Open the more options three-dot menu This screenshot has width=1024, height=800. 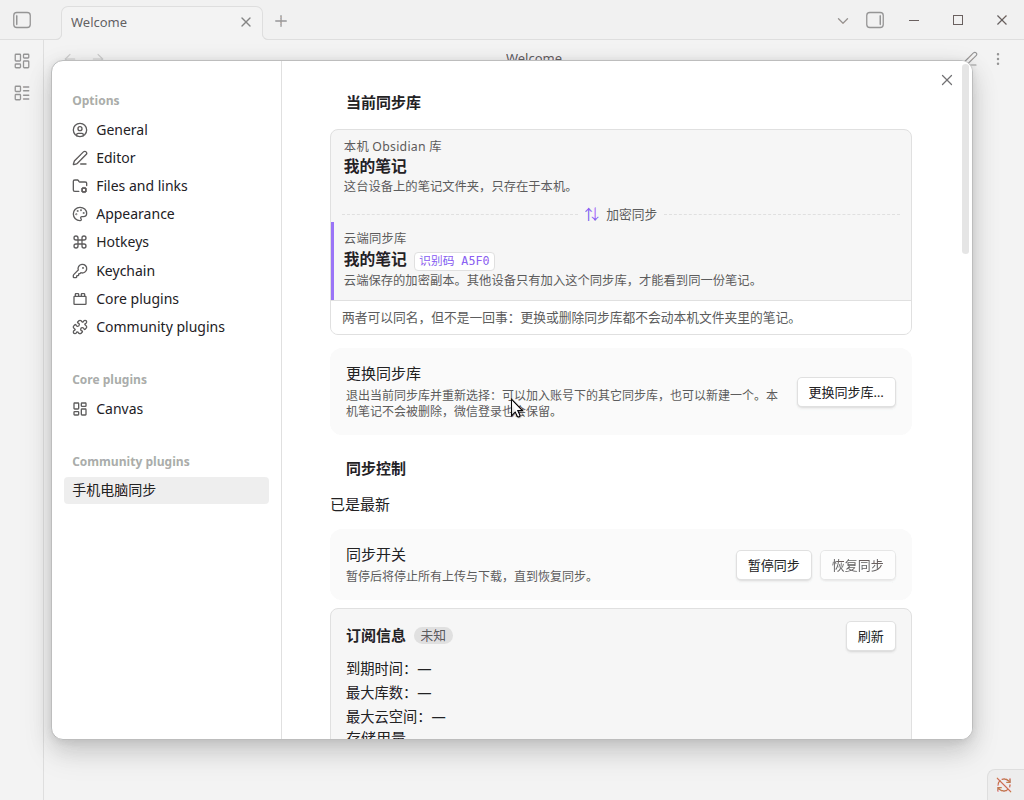998,59
